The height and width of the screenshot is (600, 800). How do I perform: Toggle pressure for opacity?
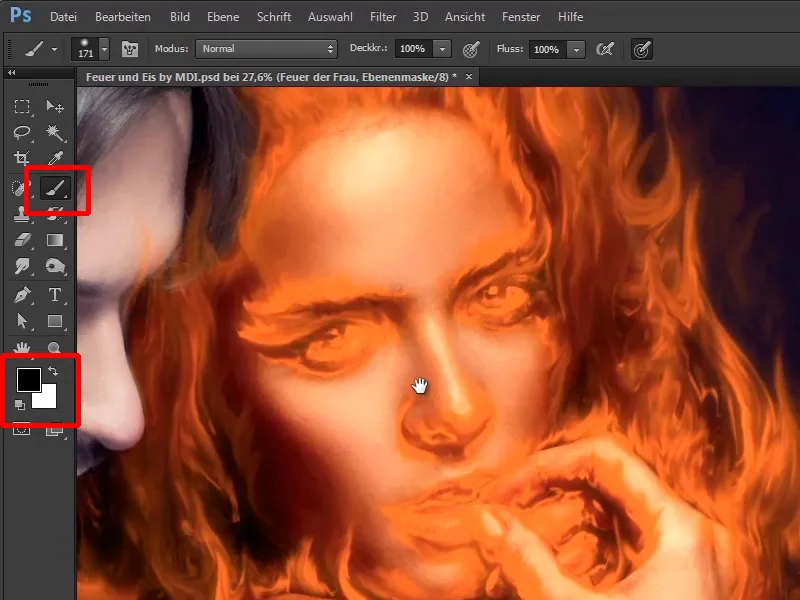pyautogui.click(x=471, y=49)
